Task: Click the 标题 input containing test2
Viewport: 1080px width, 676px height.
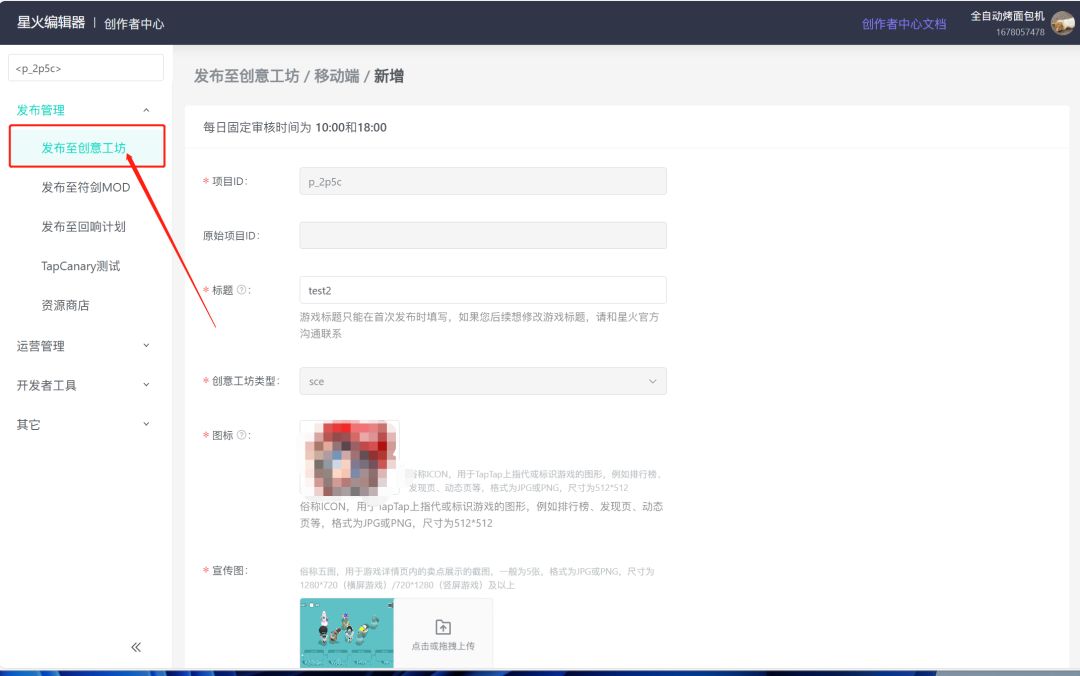Action: pos(483,290)
